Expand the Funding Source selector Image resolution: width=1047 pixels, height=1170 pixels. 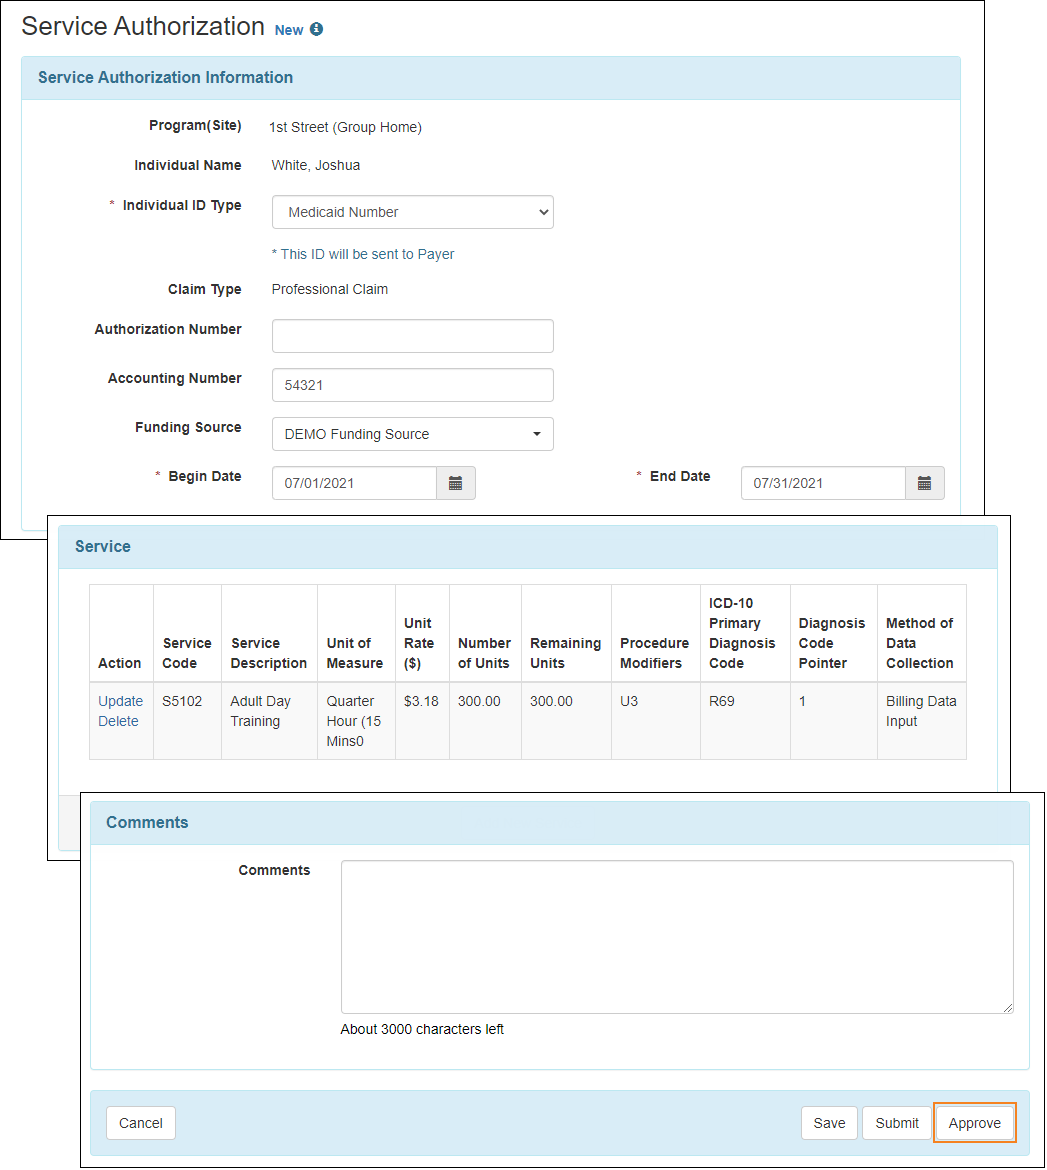click(x=412, y=434)
